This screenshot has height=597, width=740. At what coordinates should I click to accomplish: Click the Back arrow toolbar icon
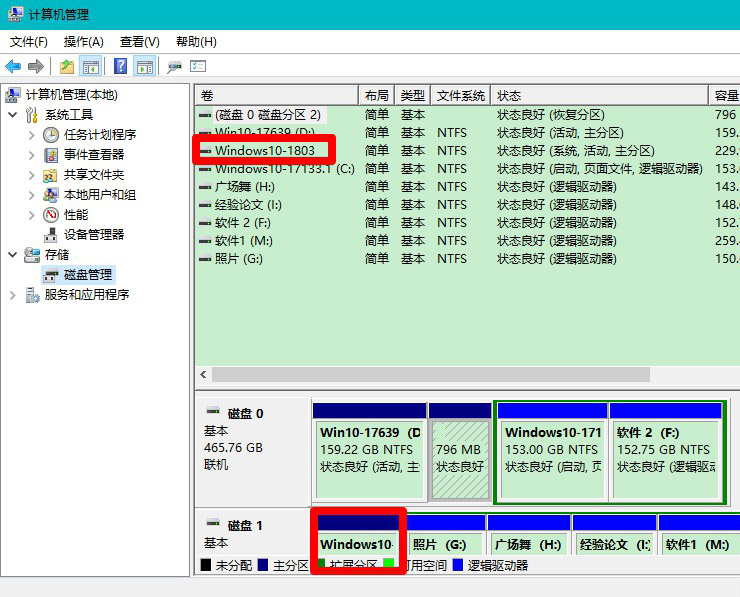pyautogui.click(x=13, y=66)
